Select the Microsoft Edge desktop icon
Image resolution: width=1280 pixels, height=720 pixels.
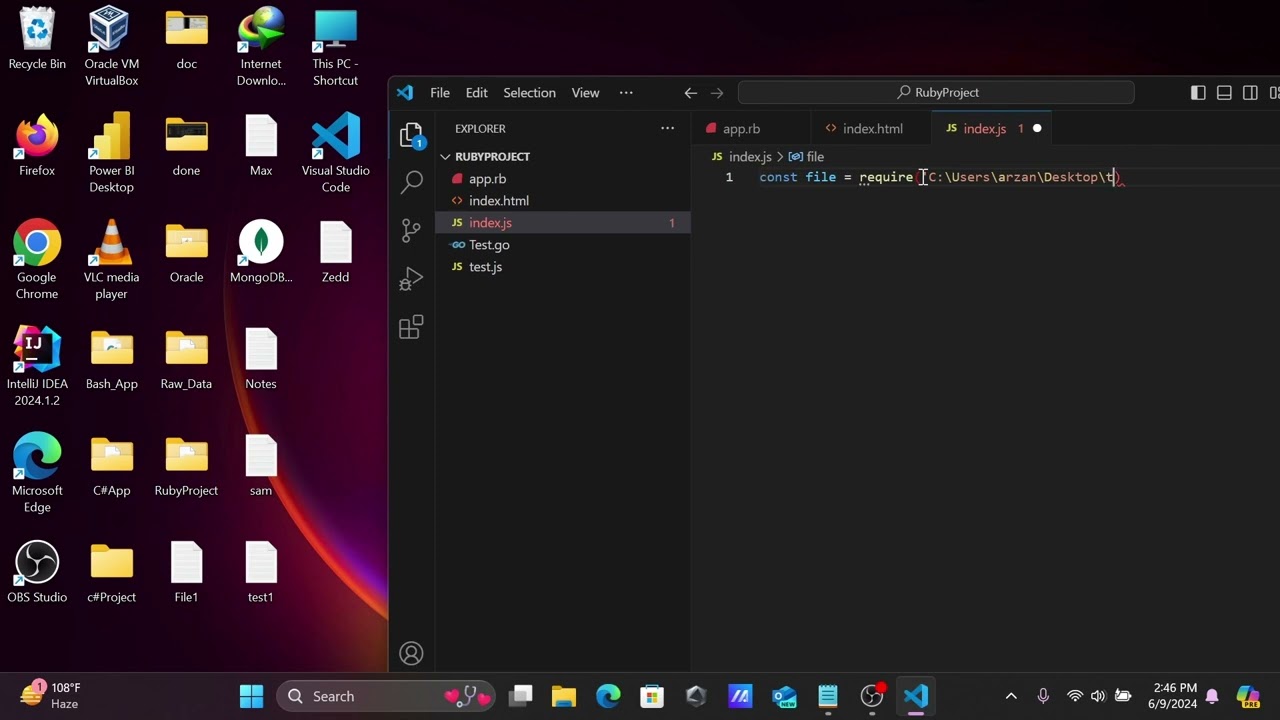pyautogui.click(x=37, y=474)
